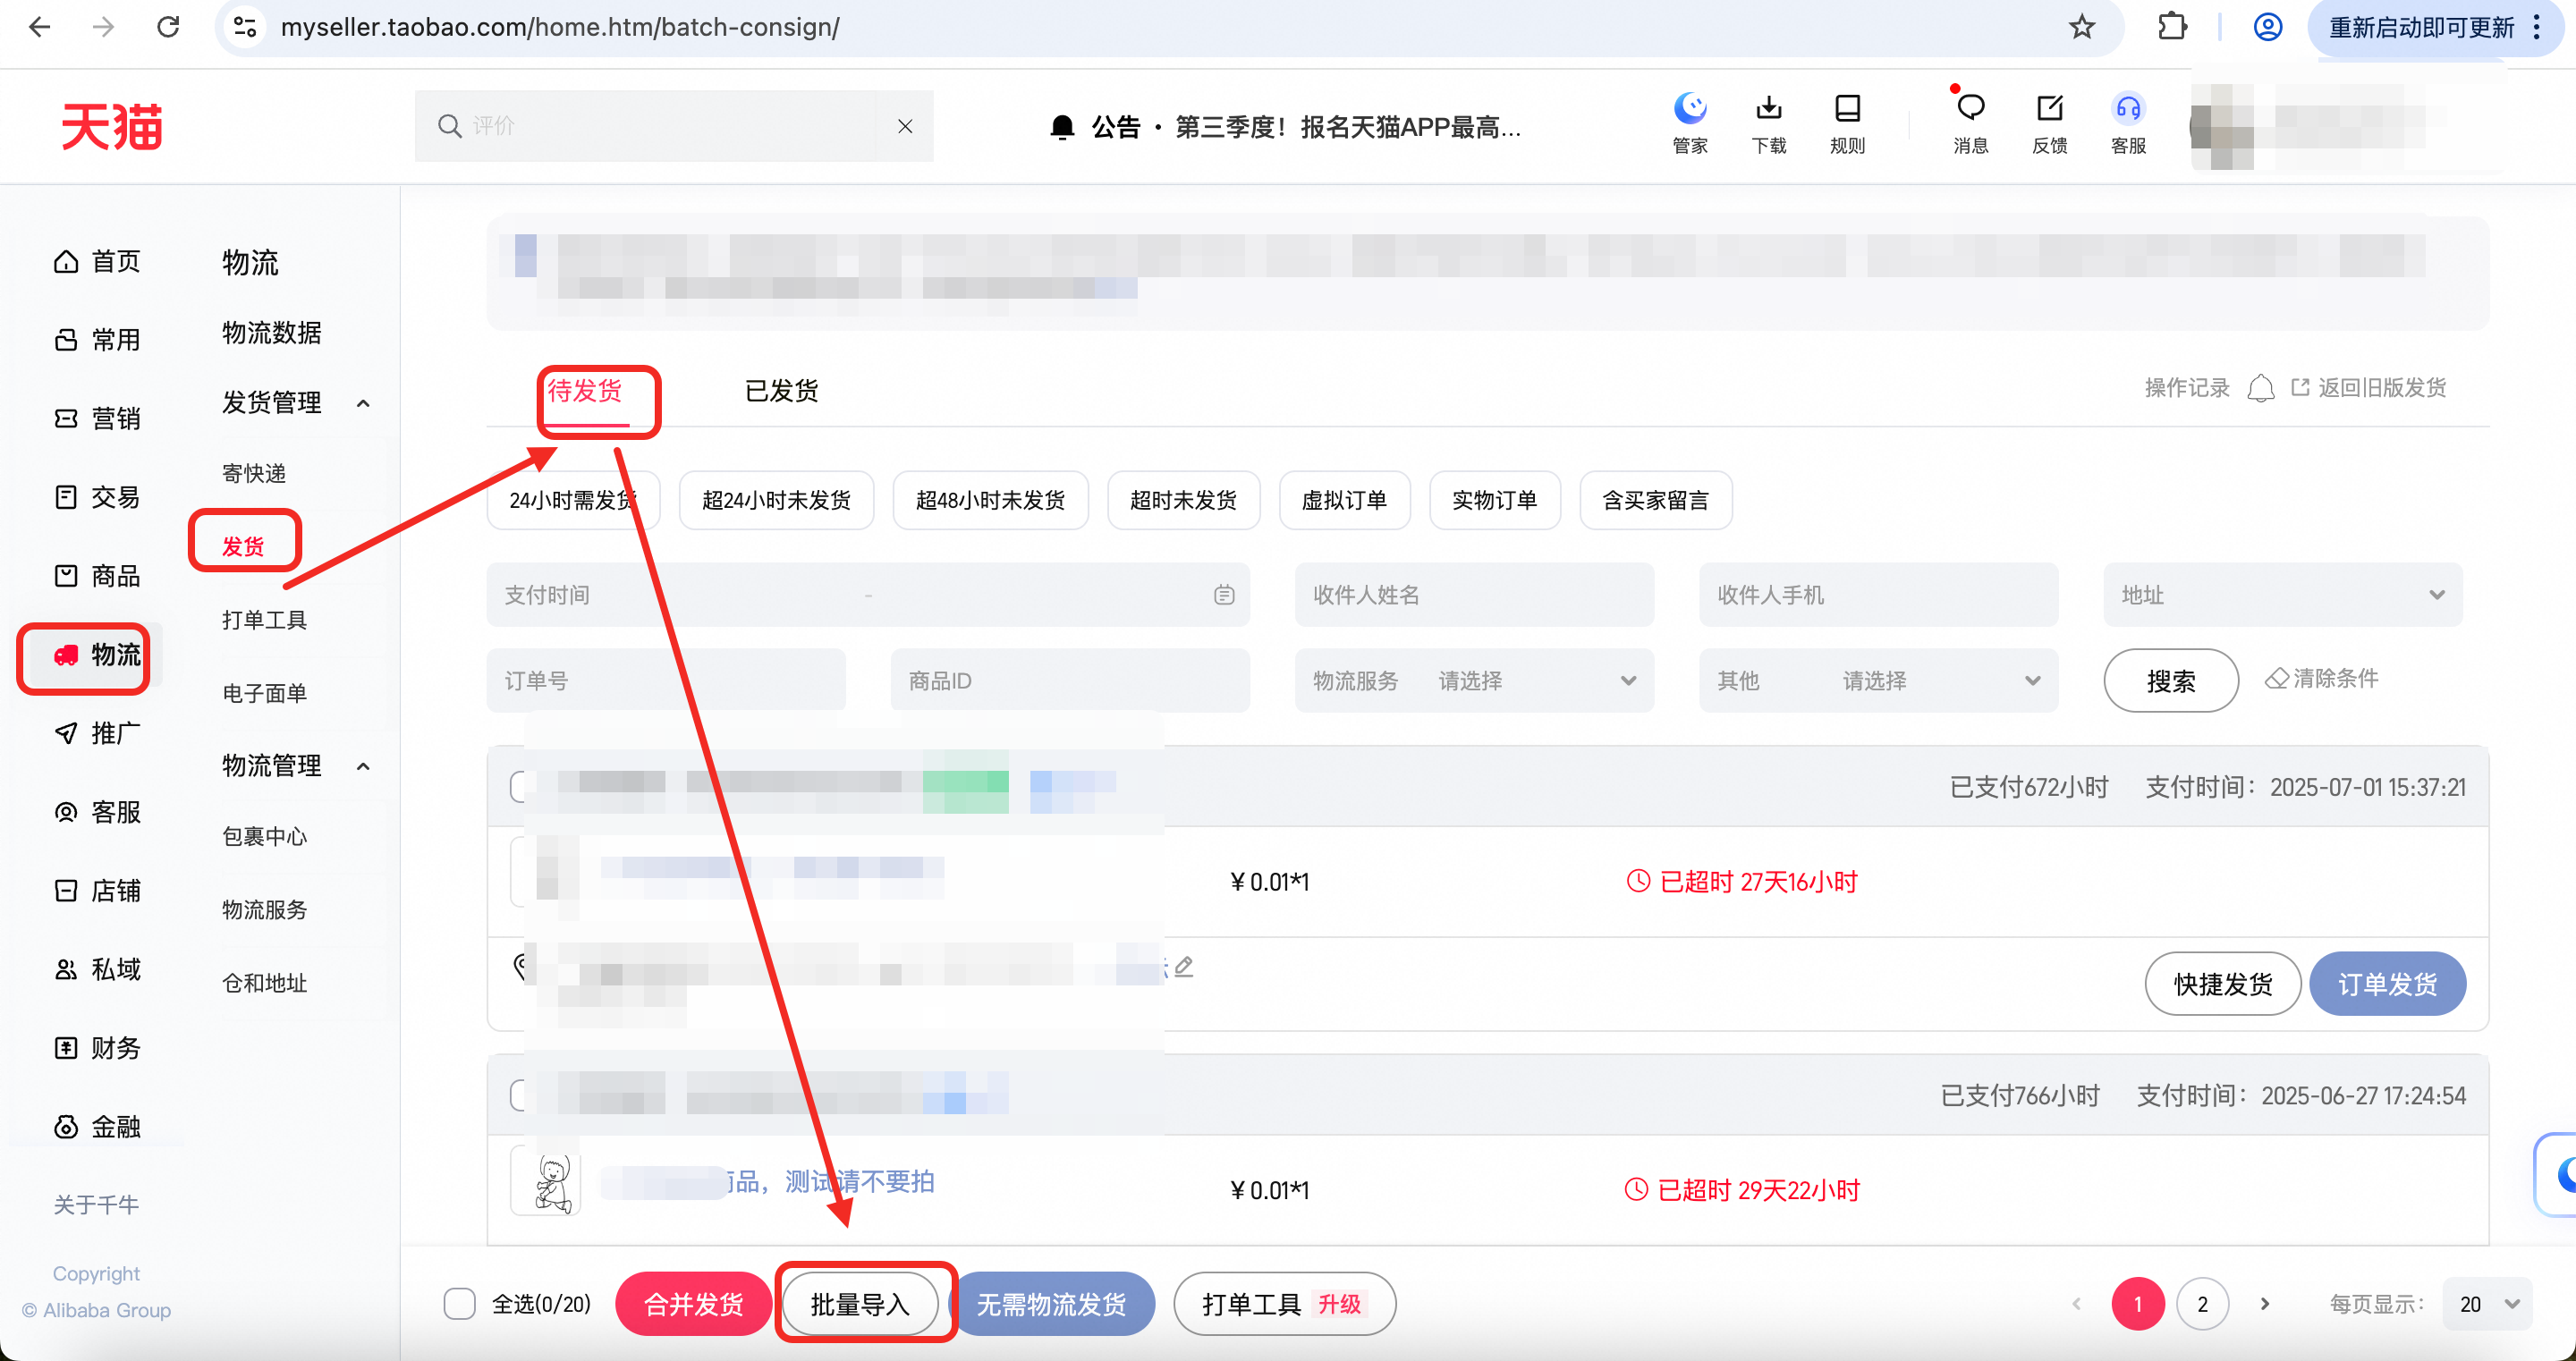This screenshot has width=2576, height=1361.
Task: Open 营销 in the sidebar
Action: pos(97,419)
